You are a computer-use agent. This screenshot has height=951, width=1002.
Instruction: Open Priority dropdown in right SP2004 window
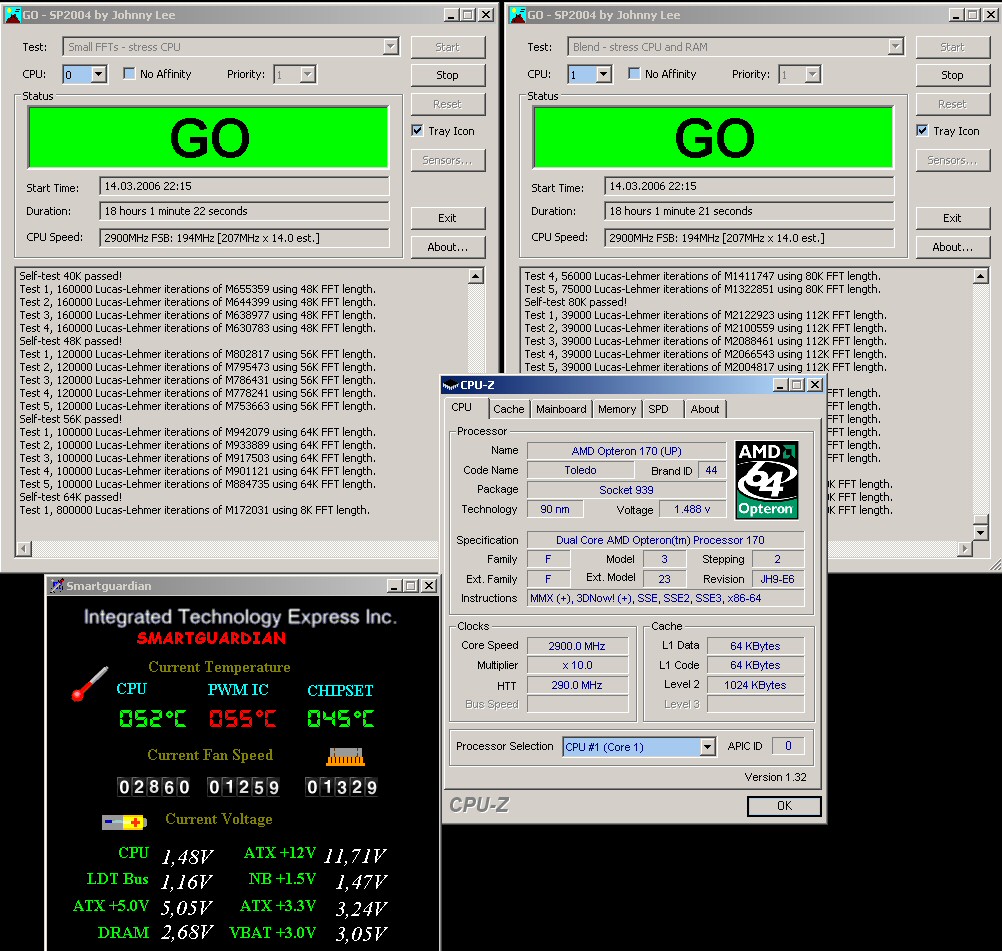[813, 74]
